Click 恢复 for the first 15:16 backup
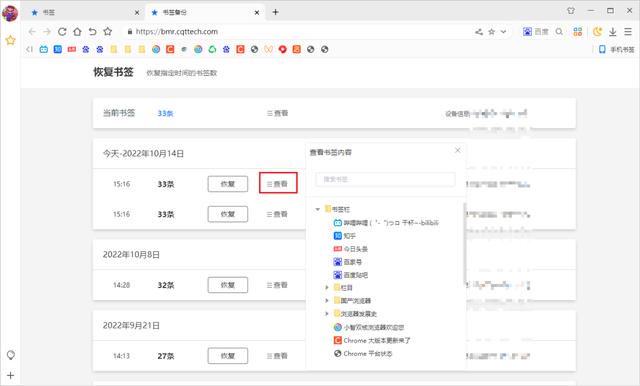 (228, 184)
